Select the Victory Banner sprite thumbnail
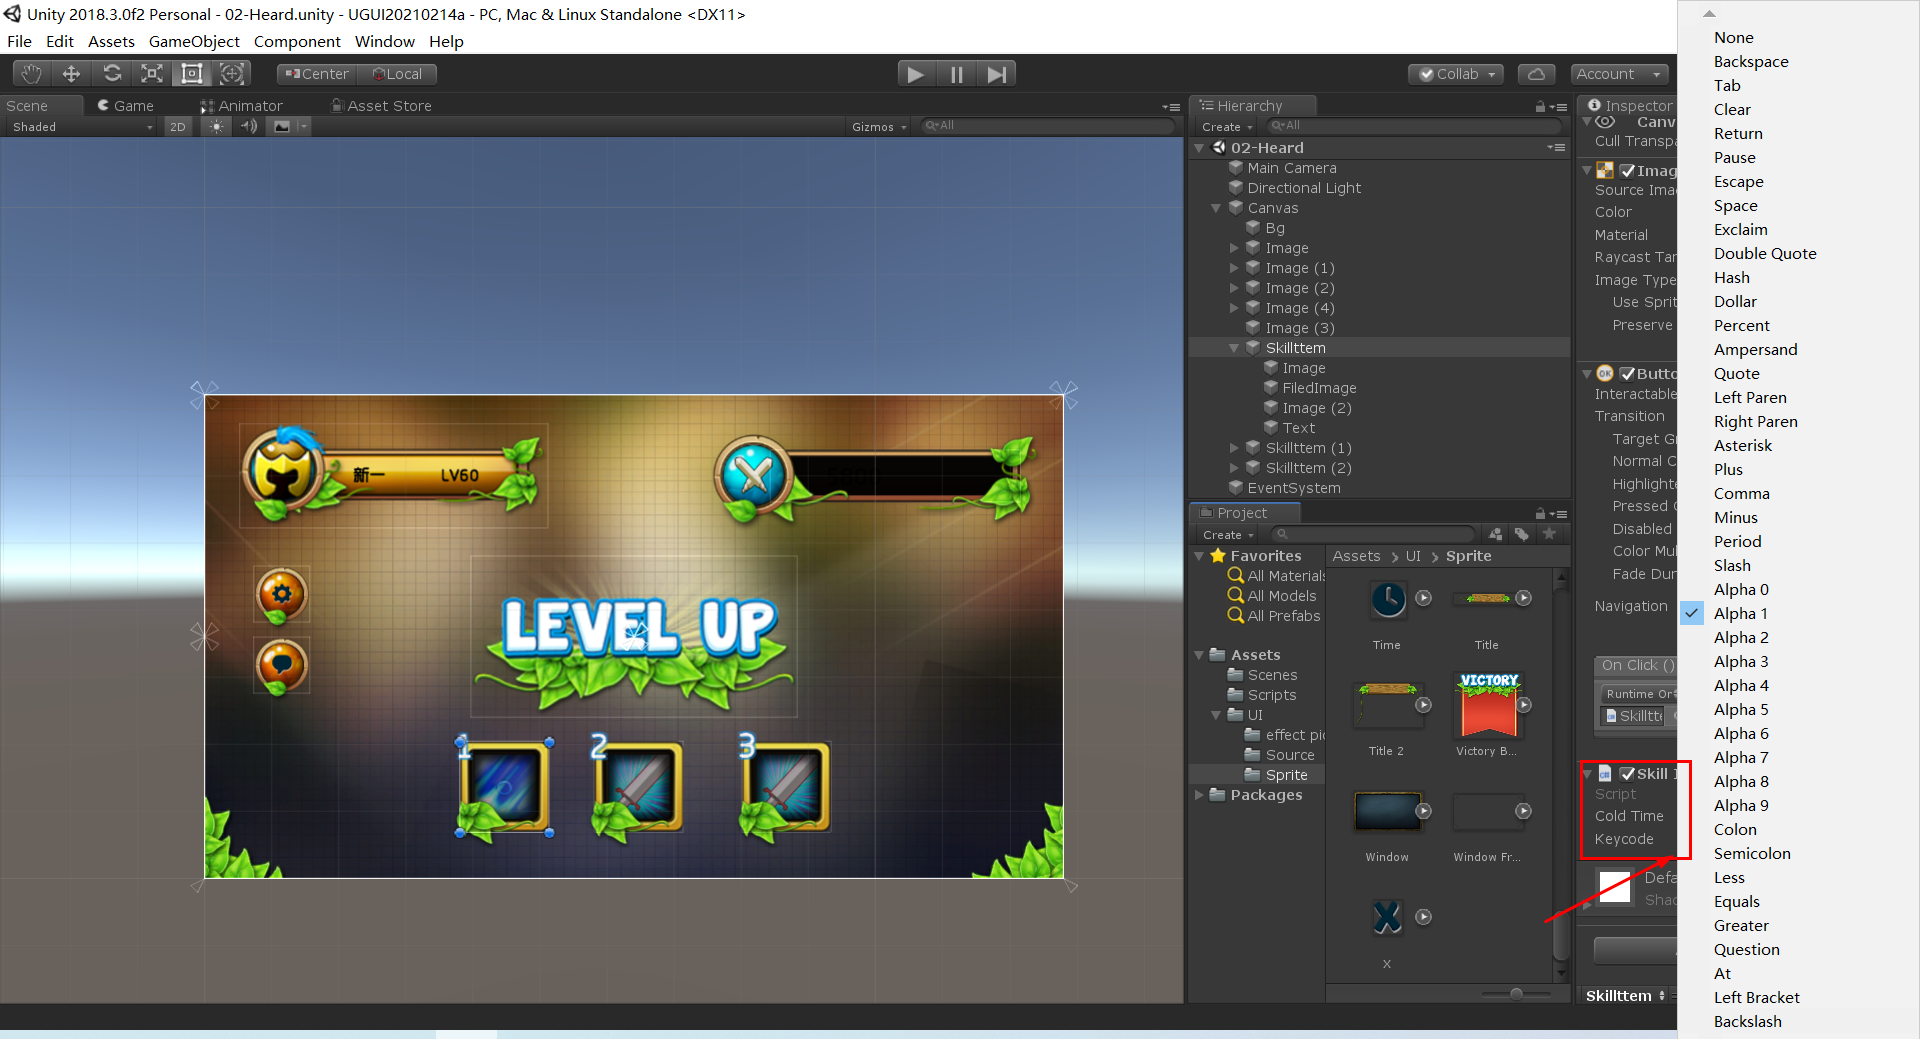1920x1039 pixels. [1487, 706]
